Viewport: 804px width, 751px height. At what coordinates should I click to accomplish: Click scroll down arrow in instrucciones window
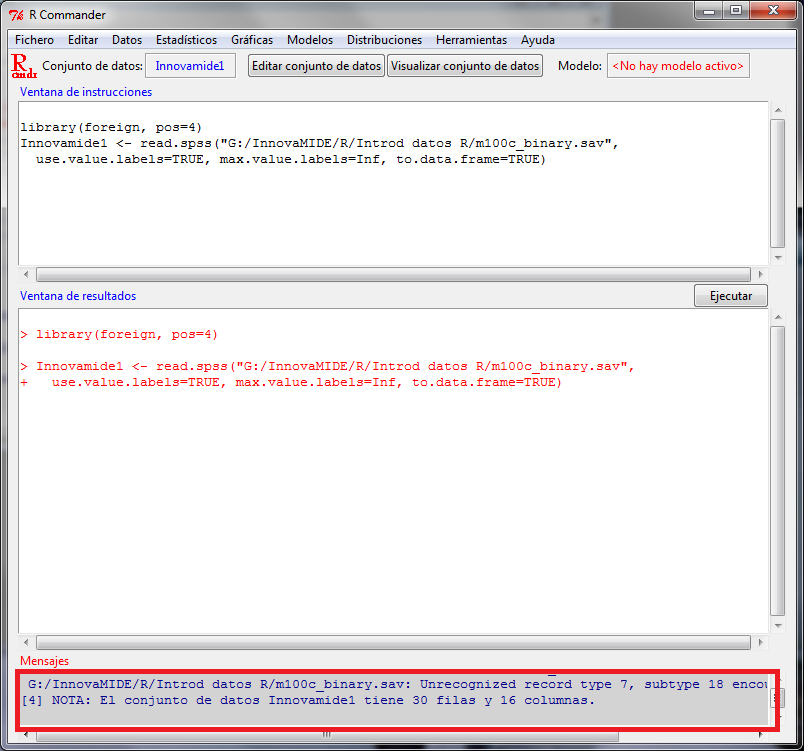pos(778,257)
